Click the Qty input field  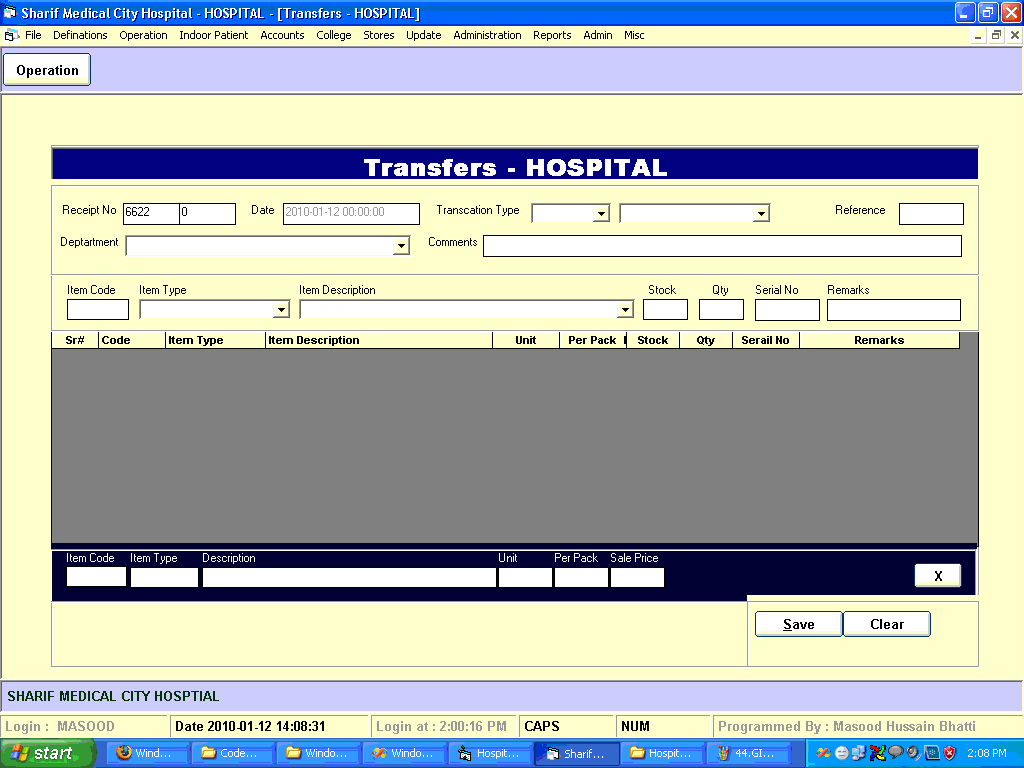(722, 310)
